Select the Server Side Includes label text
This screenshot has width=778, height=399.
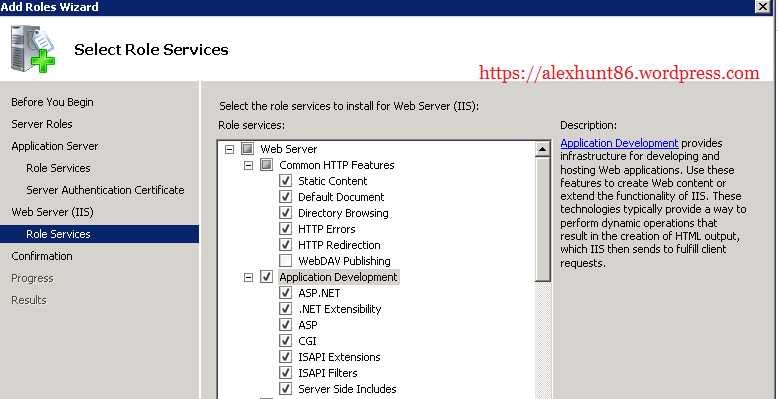(347, 389)
